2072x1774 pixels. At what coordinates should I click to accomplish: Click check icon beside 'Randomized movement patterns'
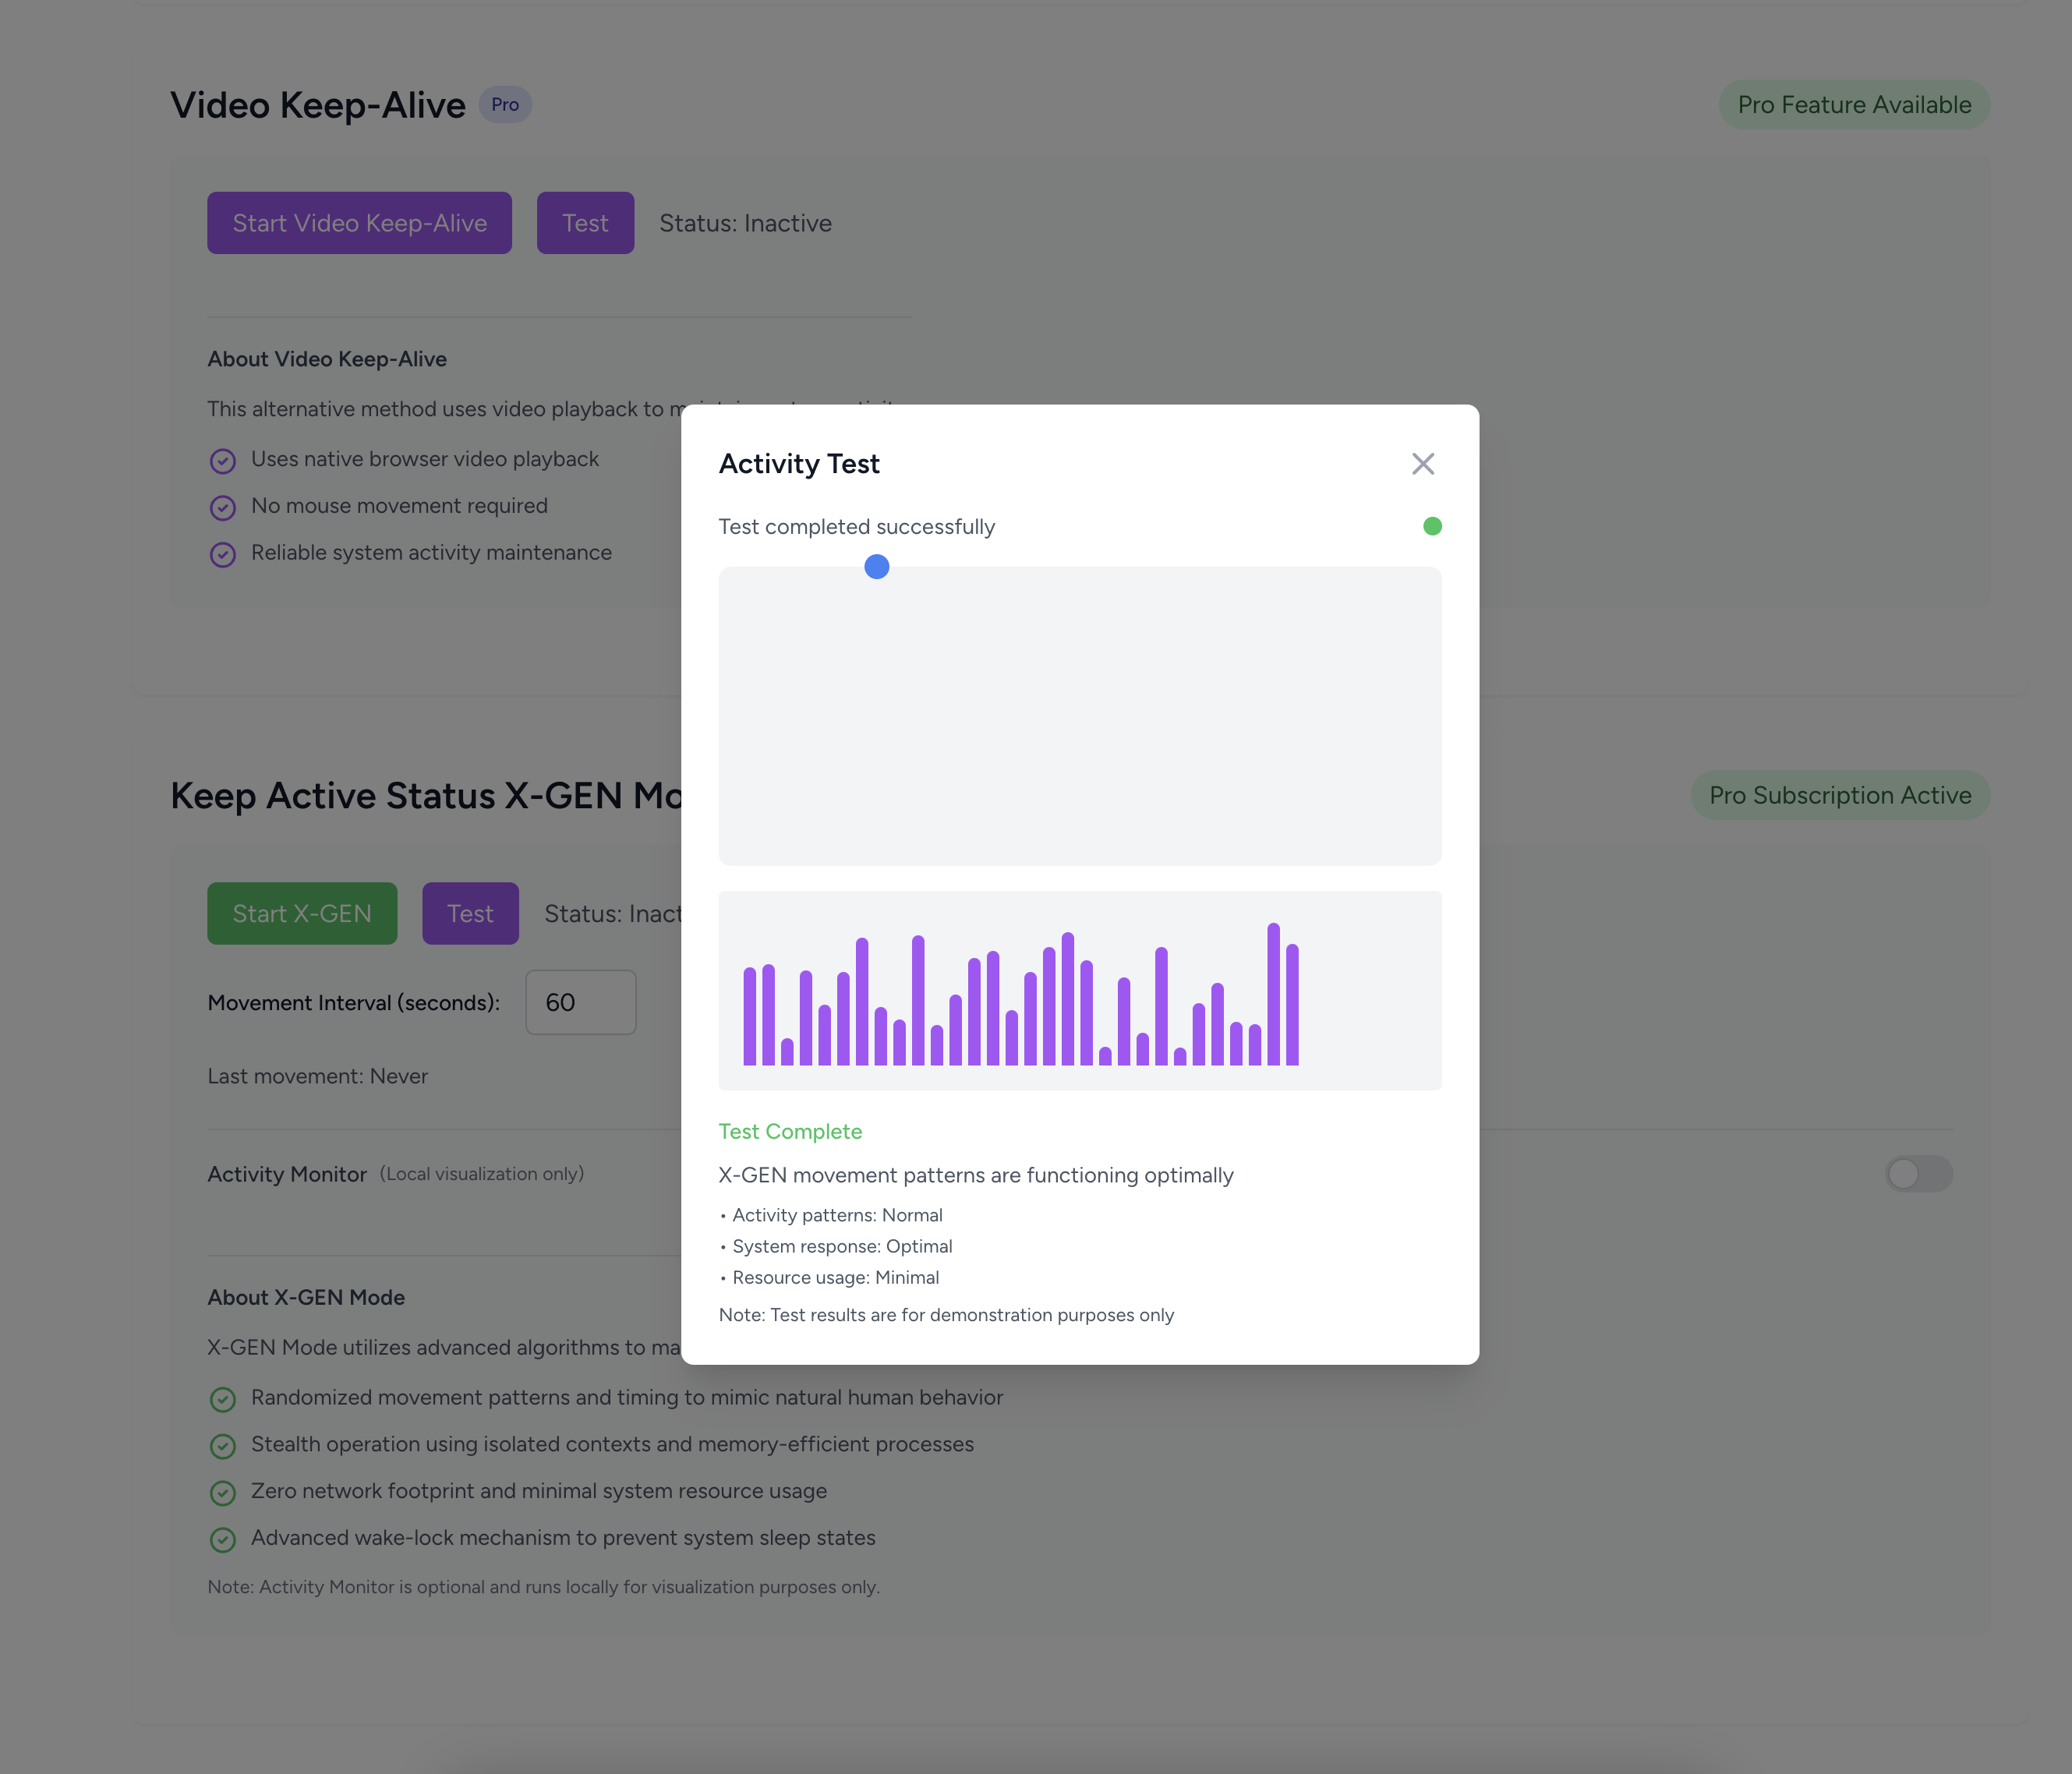223,1399
